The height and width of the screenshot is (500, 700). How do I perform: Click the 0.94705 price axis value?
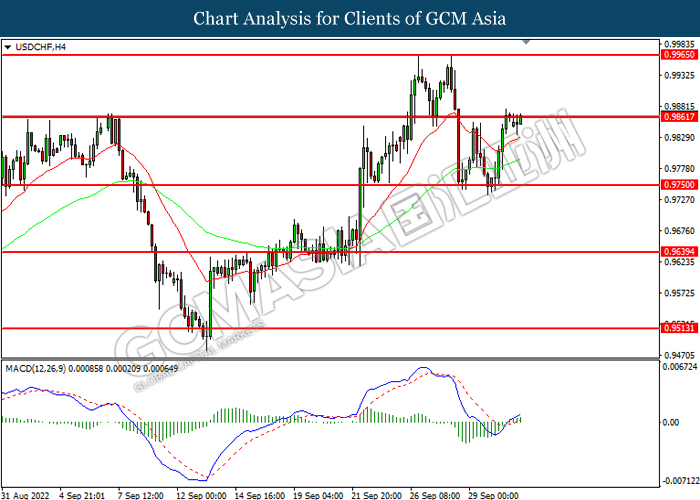[x=679, y=355]
